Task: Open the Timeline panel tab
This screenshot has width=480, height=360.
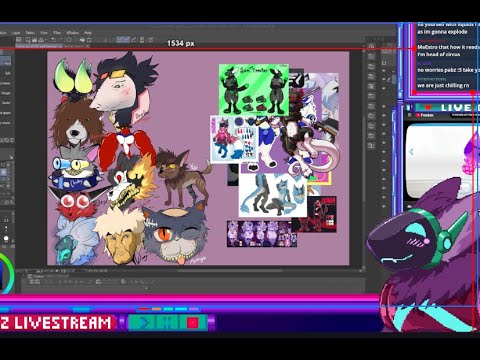Action: click(39, 276)
